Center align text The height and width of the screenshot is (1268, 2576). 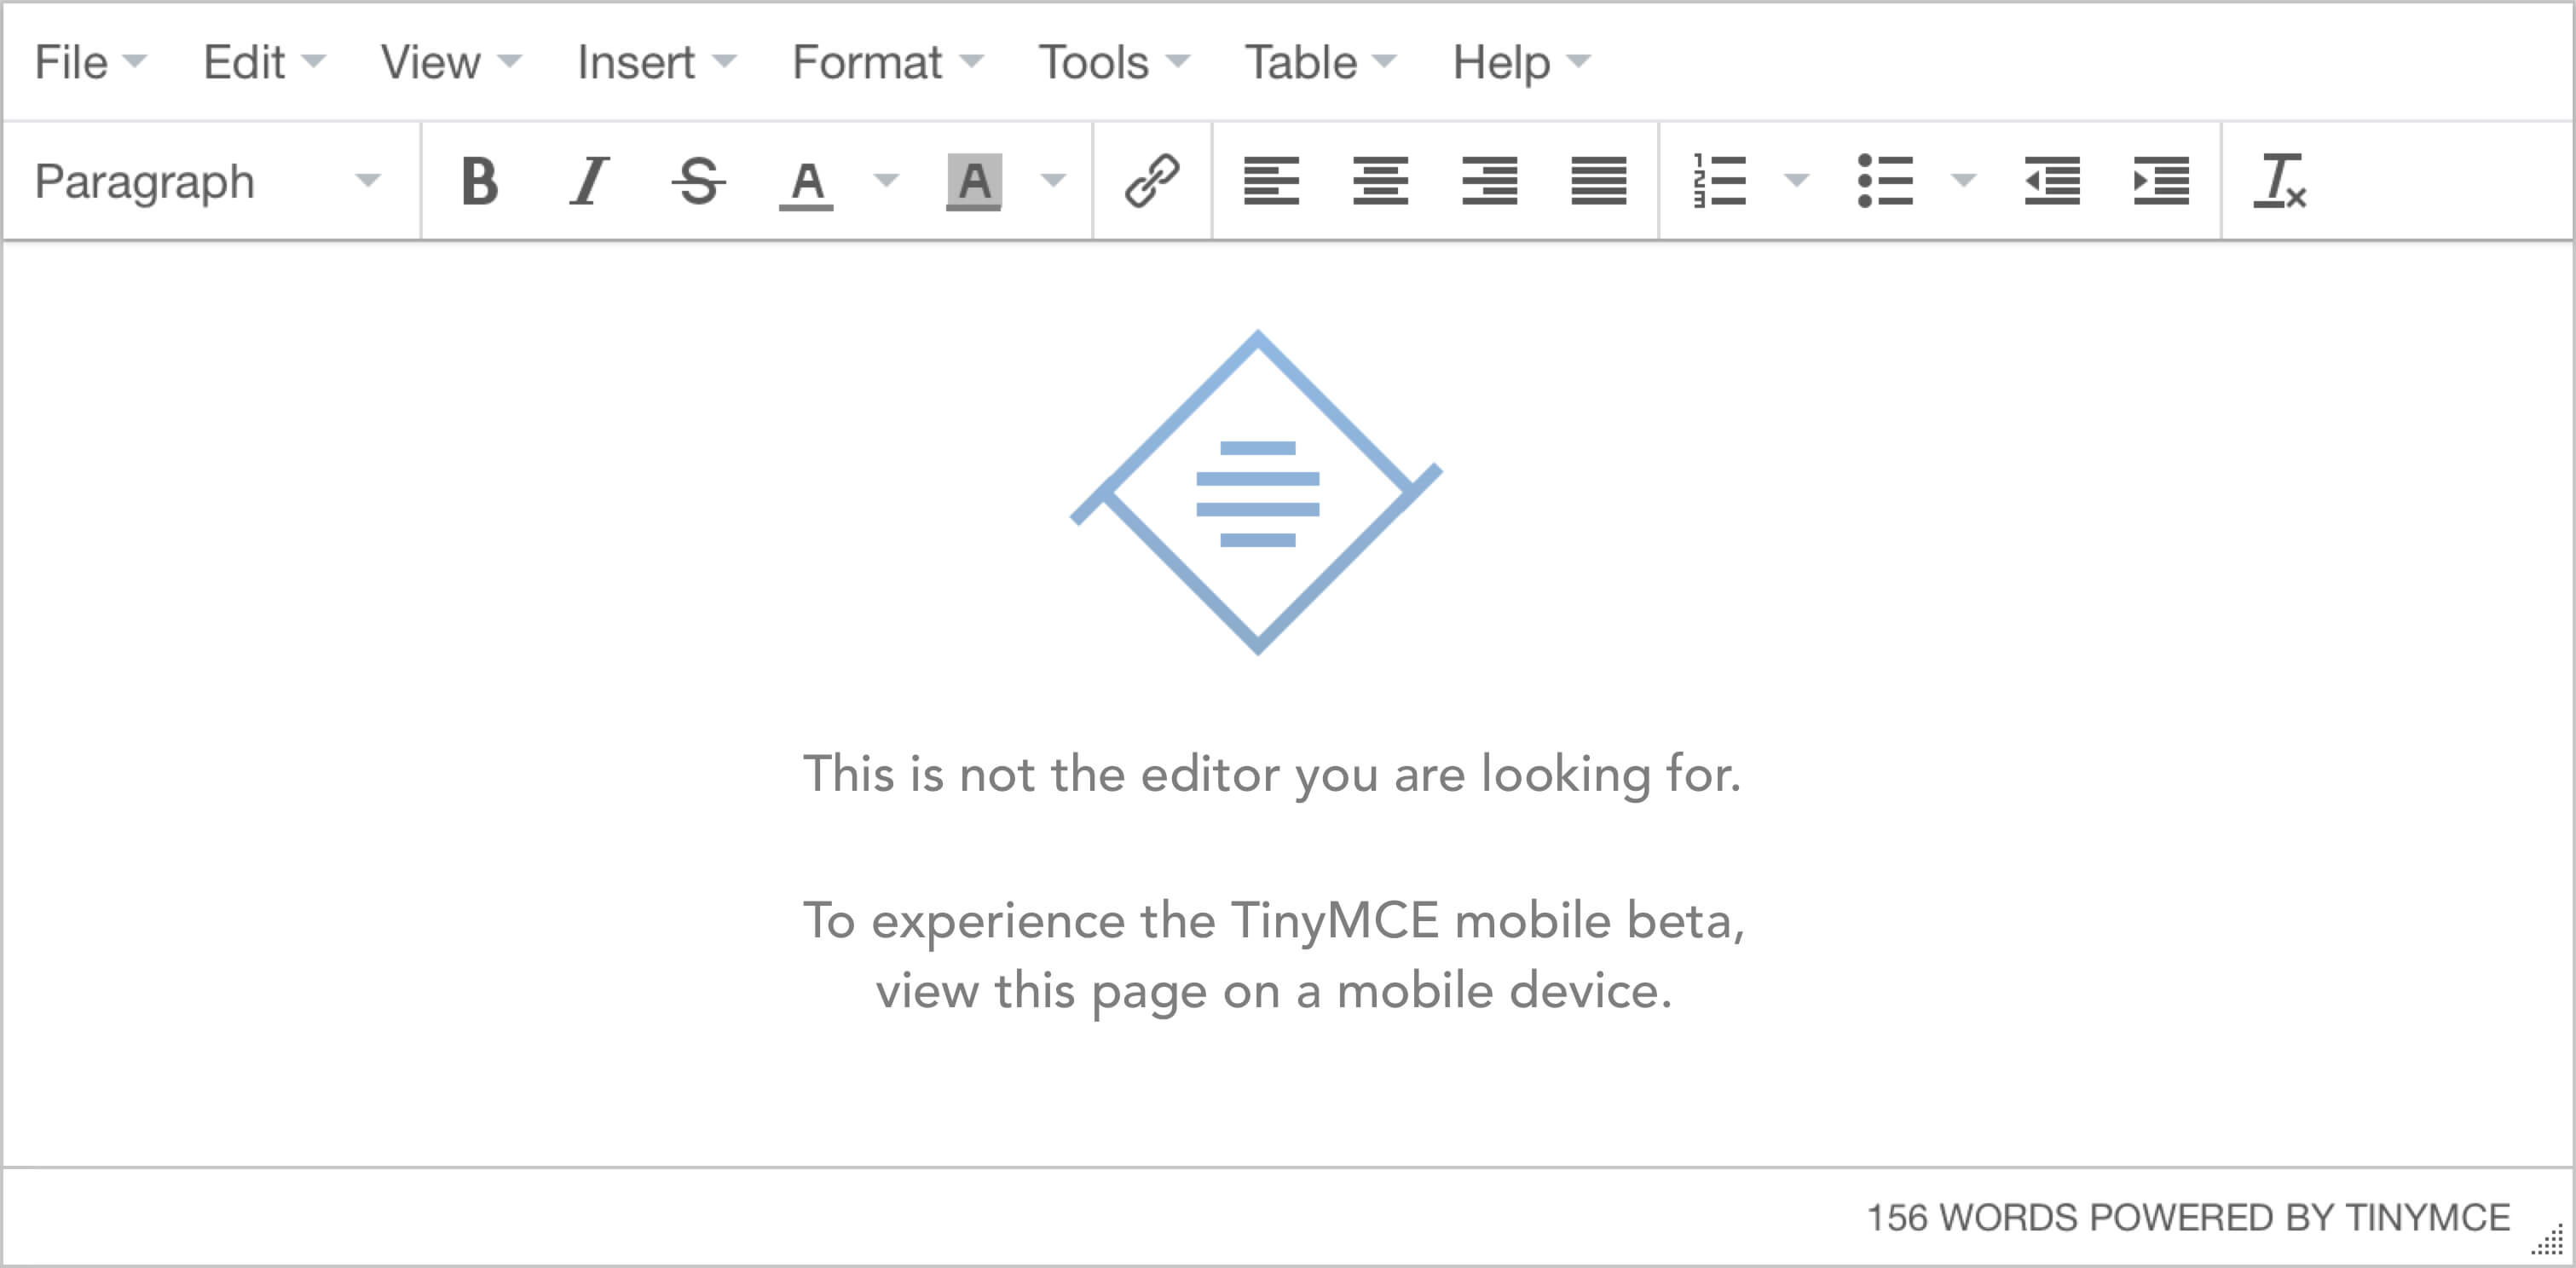[1380, 182]
